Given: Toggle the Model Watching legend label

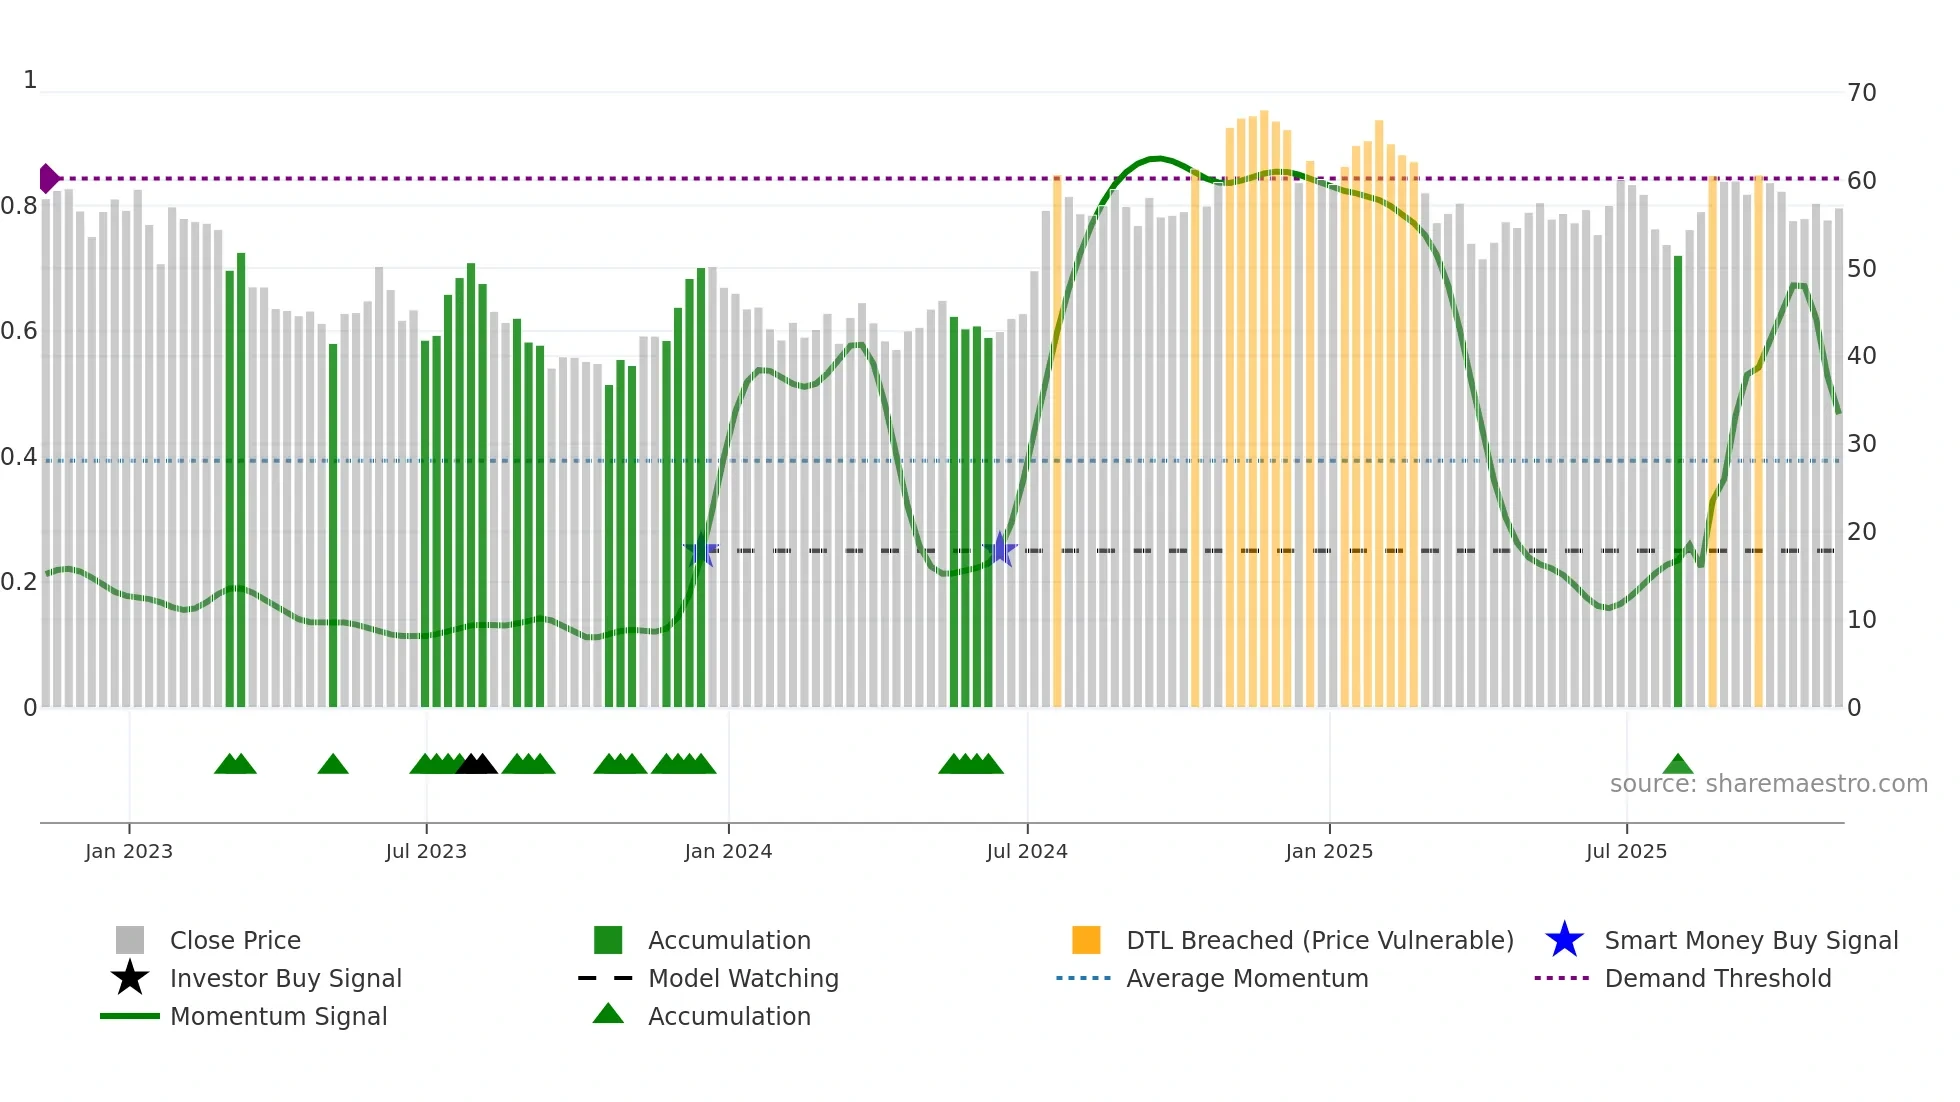Looking at the screenshot, I should click(x=743, y=978).
